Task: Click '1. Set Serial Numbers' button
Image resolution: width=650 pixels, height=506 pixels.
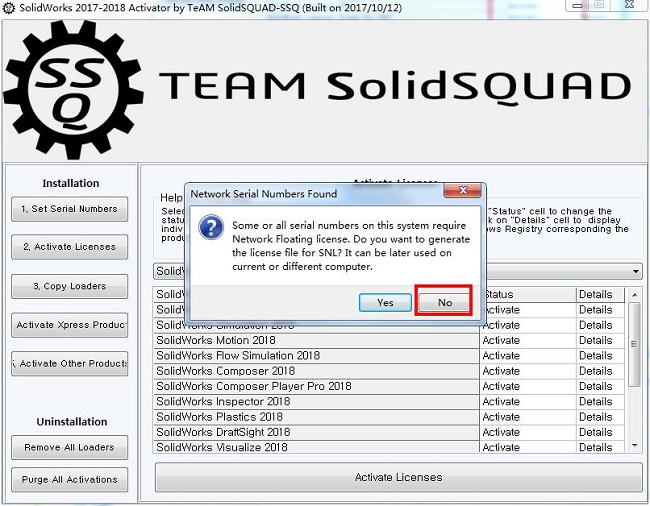Action: pyautogui.click(x=70, y=209)
